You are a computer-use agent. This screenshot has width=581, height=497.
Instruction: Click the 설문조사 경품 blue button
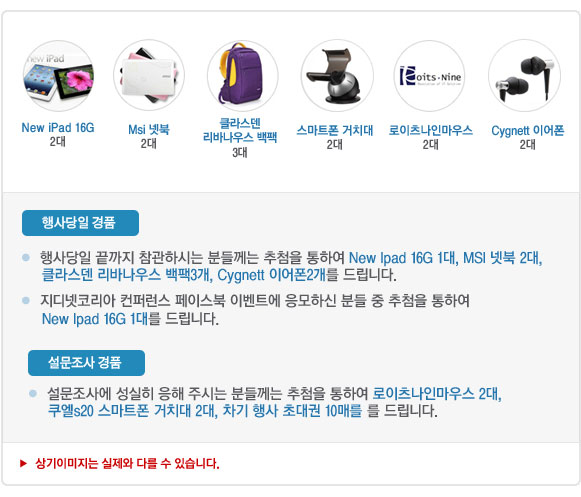pyautogui.click(x=86, y=362)
